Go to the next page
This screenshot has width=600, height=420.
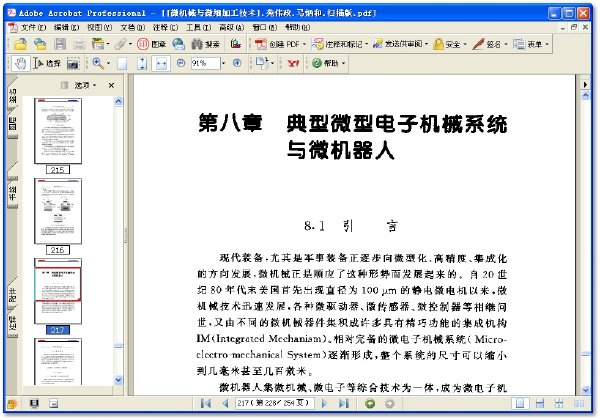click(327, 403)
